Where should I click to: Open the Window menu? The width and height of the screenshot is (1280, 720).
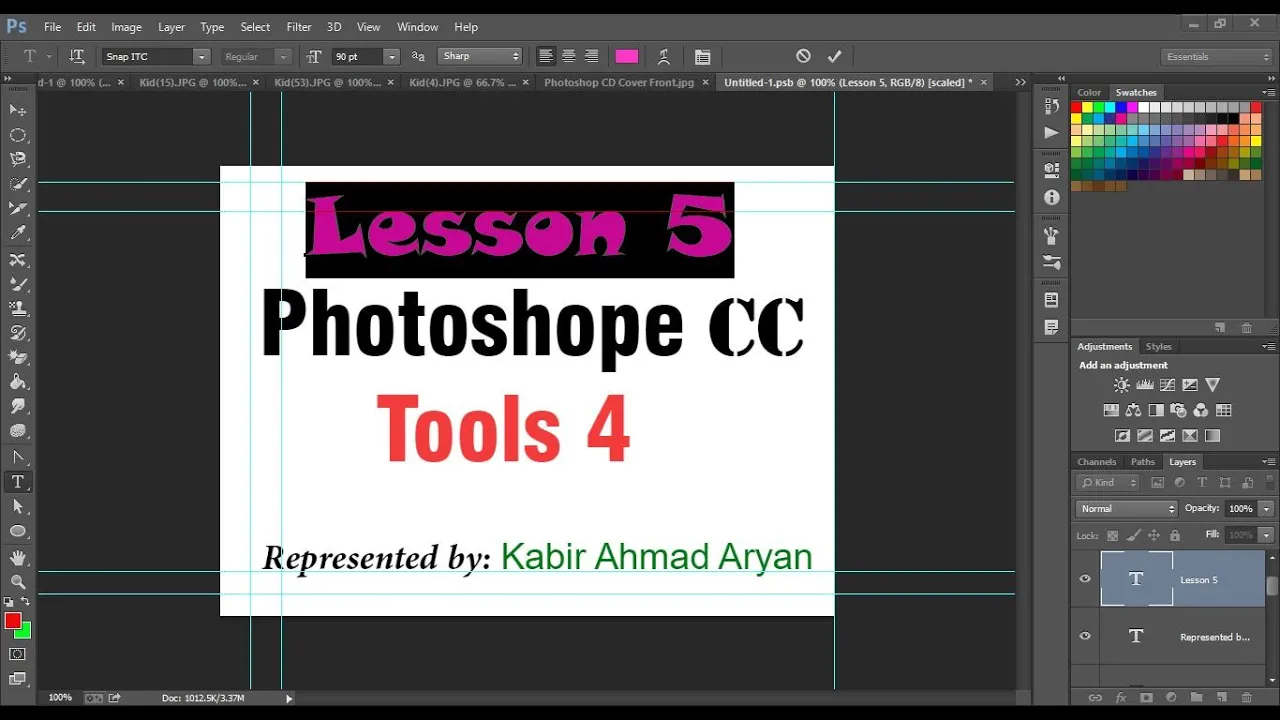point(418,27)
